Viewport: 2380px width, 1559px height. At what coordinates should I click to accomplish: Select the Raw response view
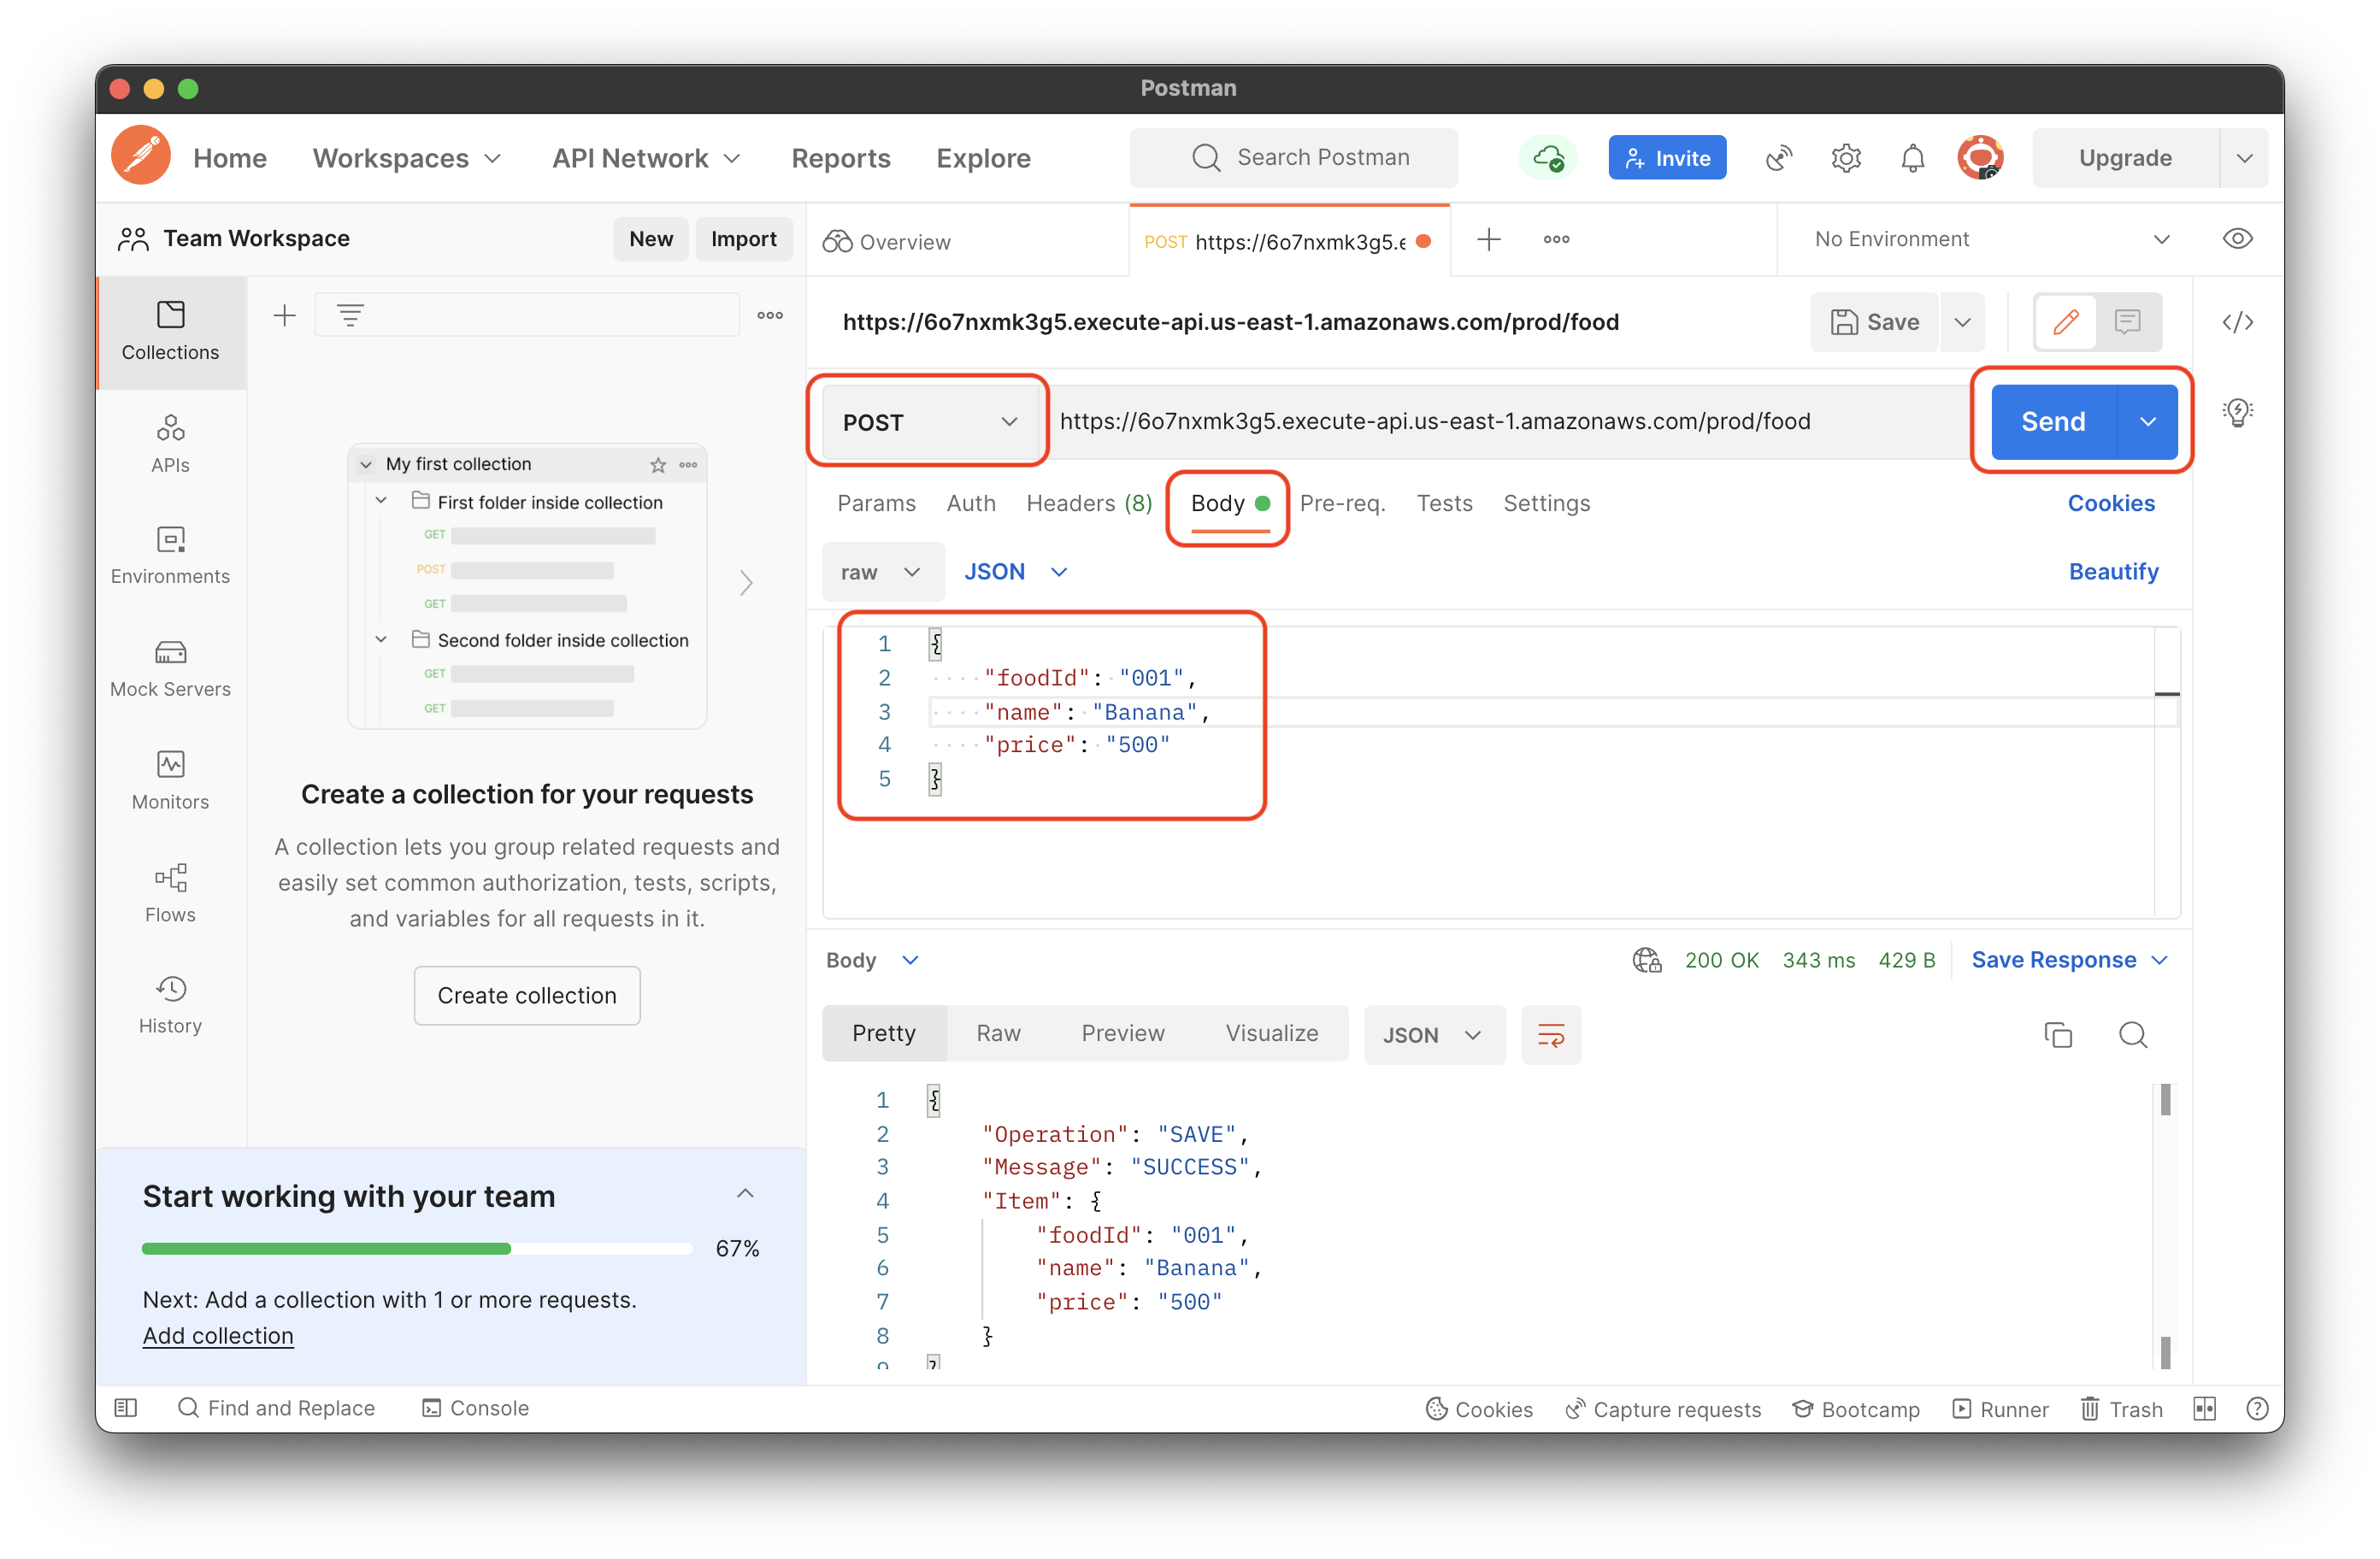point(998,1034)
